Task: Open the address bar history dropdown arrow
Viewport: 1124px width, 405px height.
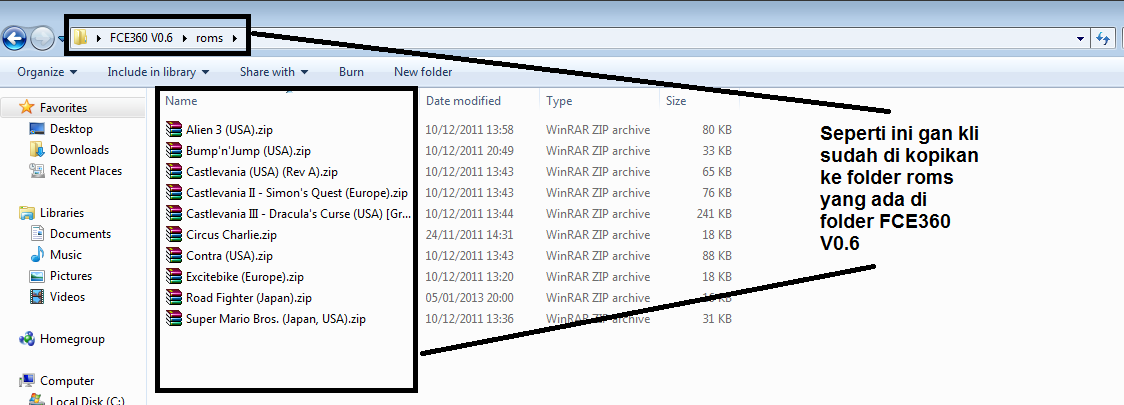Action: (x=1080, y=39)
